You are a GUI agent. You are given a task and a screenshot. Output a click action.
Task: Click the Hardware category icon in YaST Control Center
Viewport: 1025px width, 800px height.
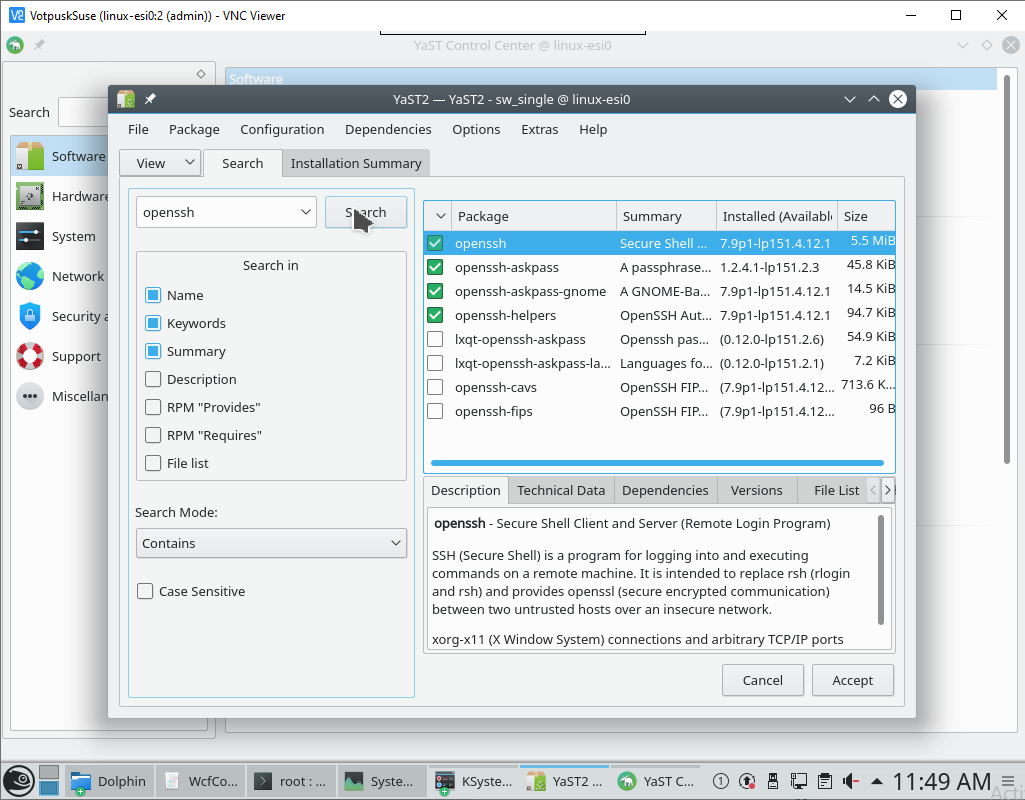(x=30, y=196)
